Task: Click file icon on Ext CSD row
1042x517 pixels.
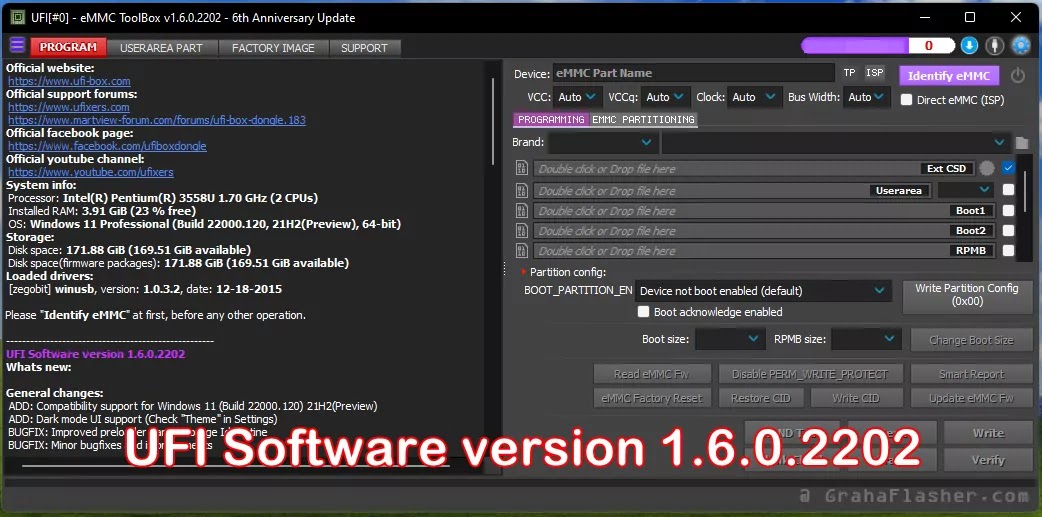Action: tap(522, 169)
